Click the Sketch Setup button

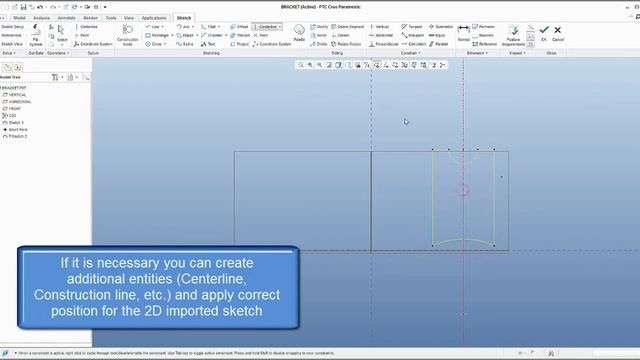pyautogui.click(x=13, y=27)
